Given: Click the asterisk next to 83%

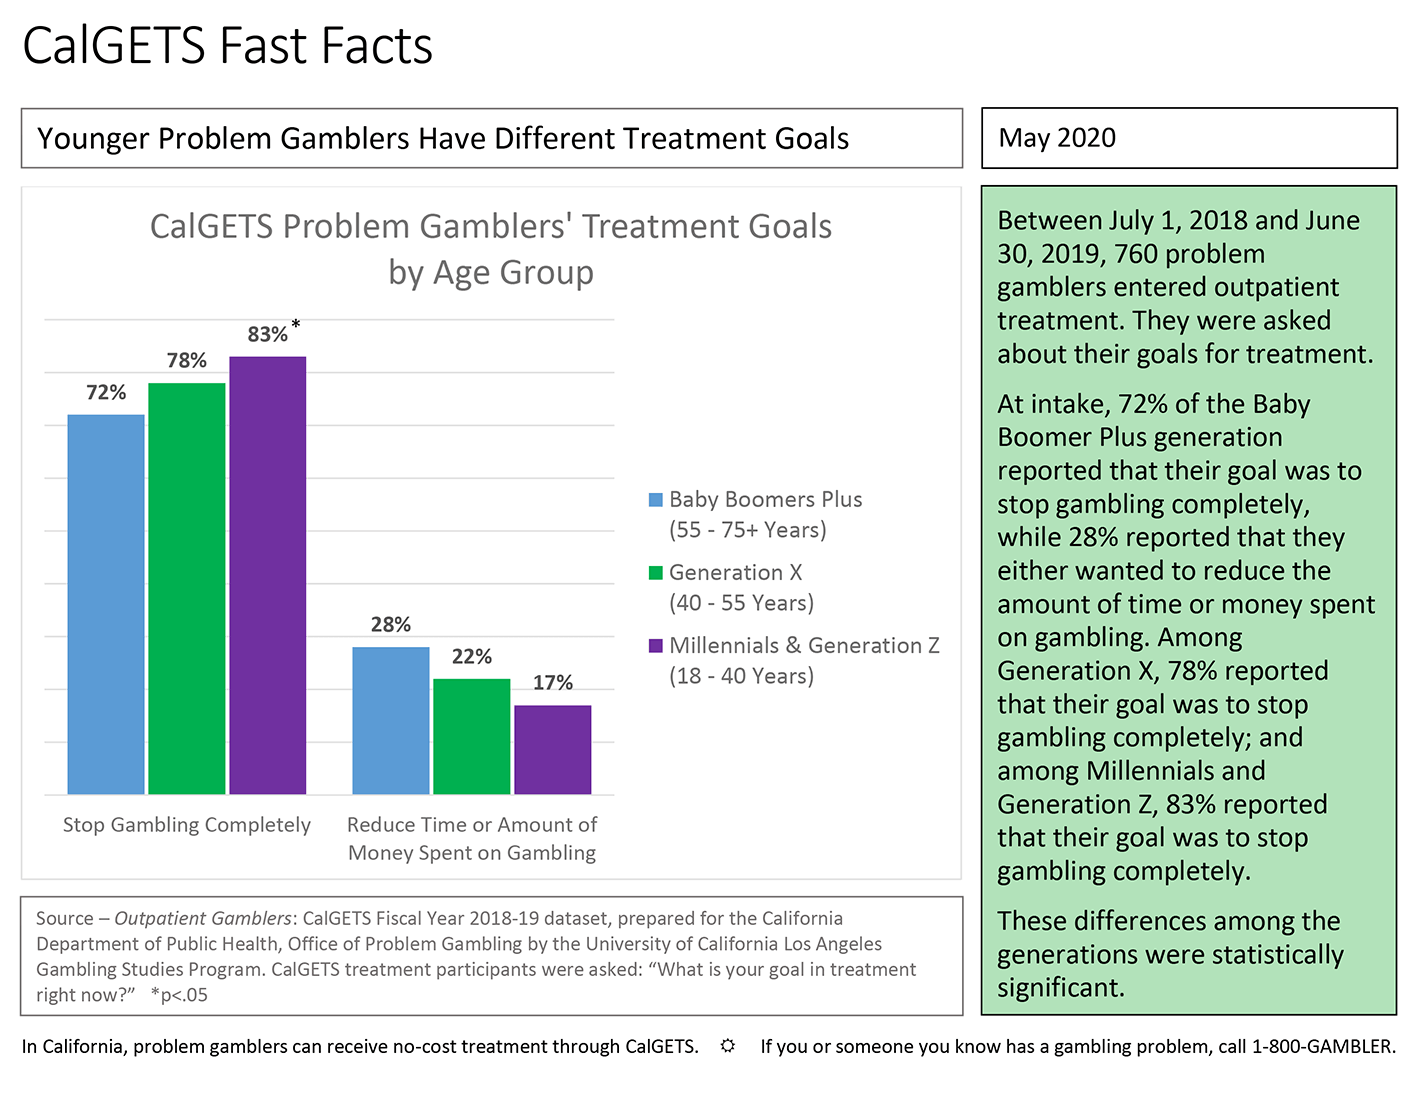Looking at the screenshot, I should tap(296, 325).
